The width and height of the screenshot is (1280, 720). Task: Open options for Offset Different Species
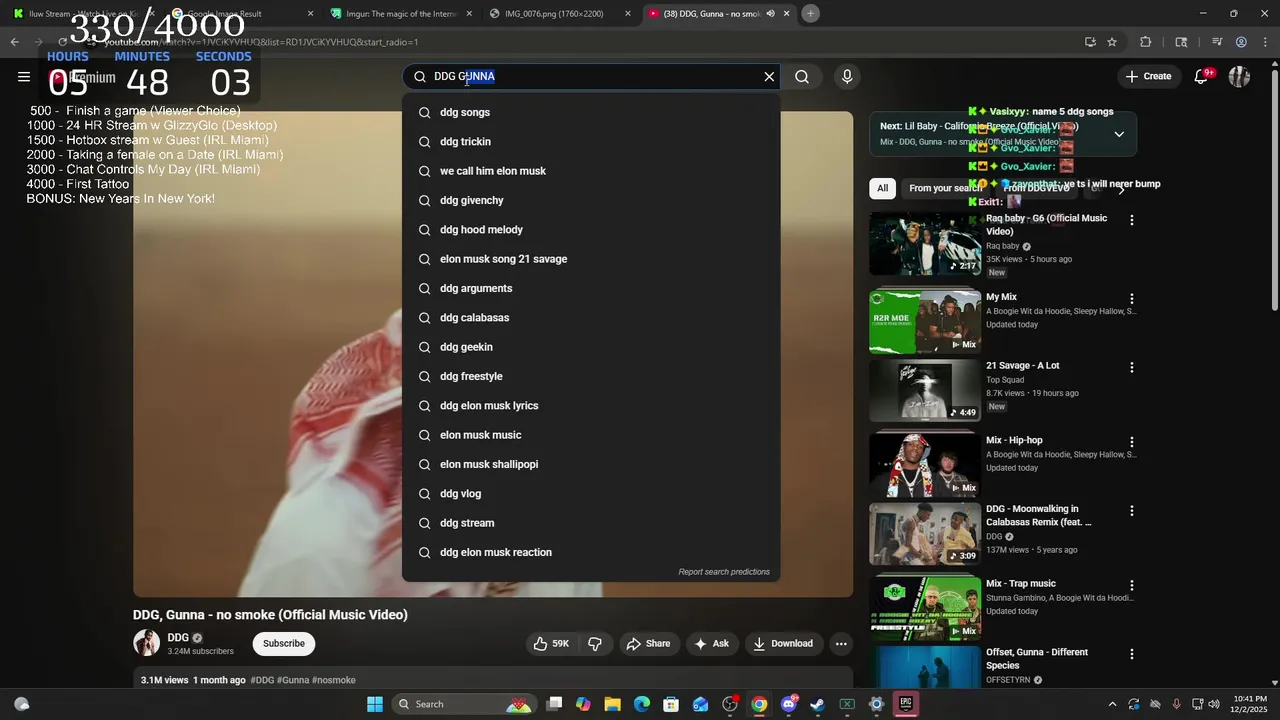[x=1132, y=654]
